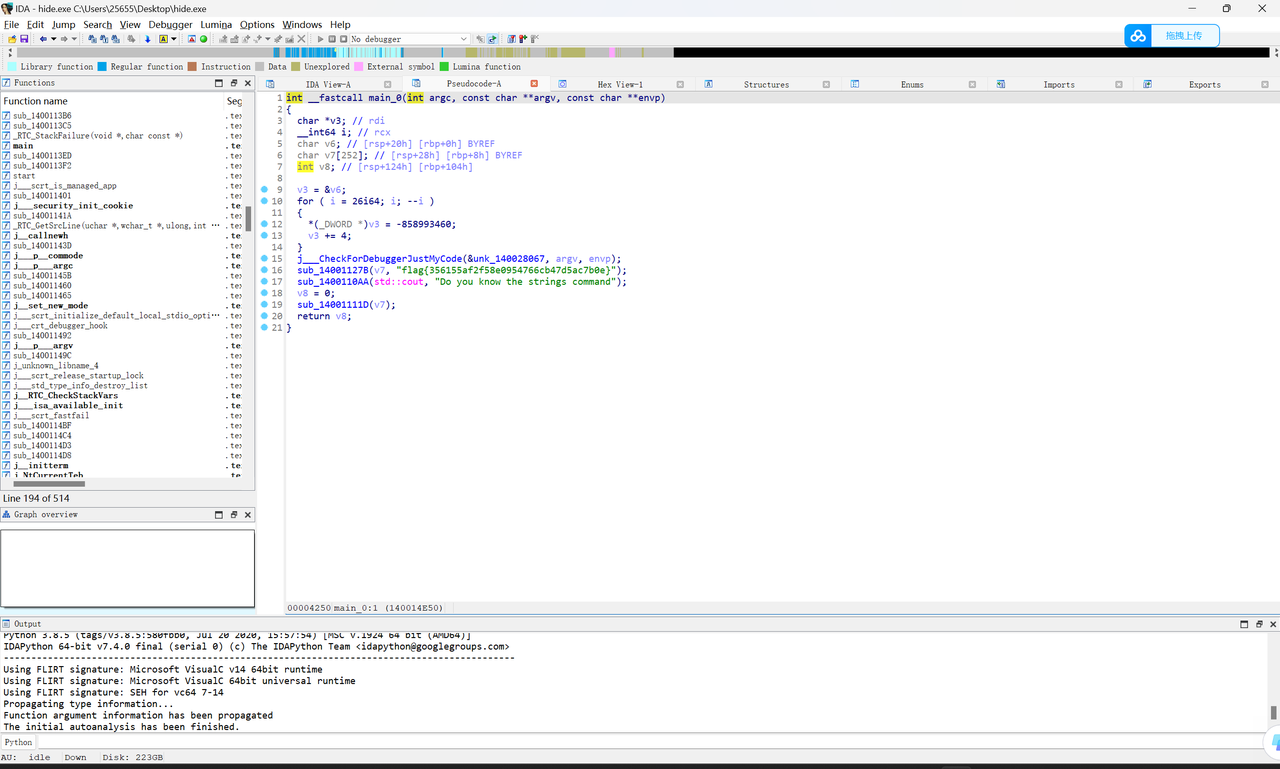Click the Baidu cloud upload icon
This screenshot has height=769, width=1280.
coord(1138,36)
